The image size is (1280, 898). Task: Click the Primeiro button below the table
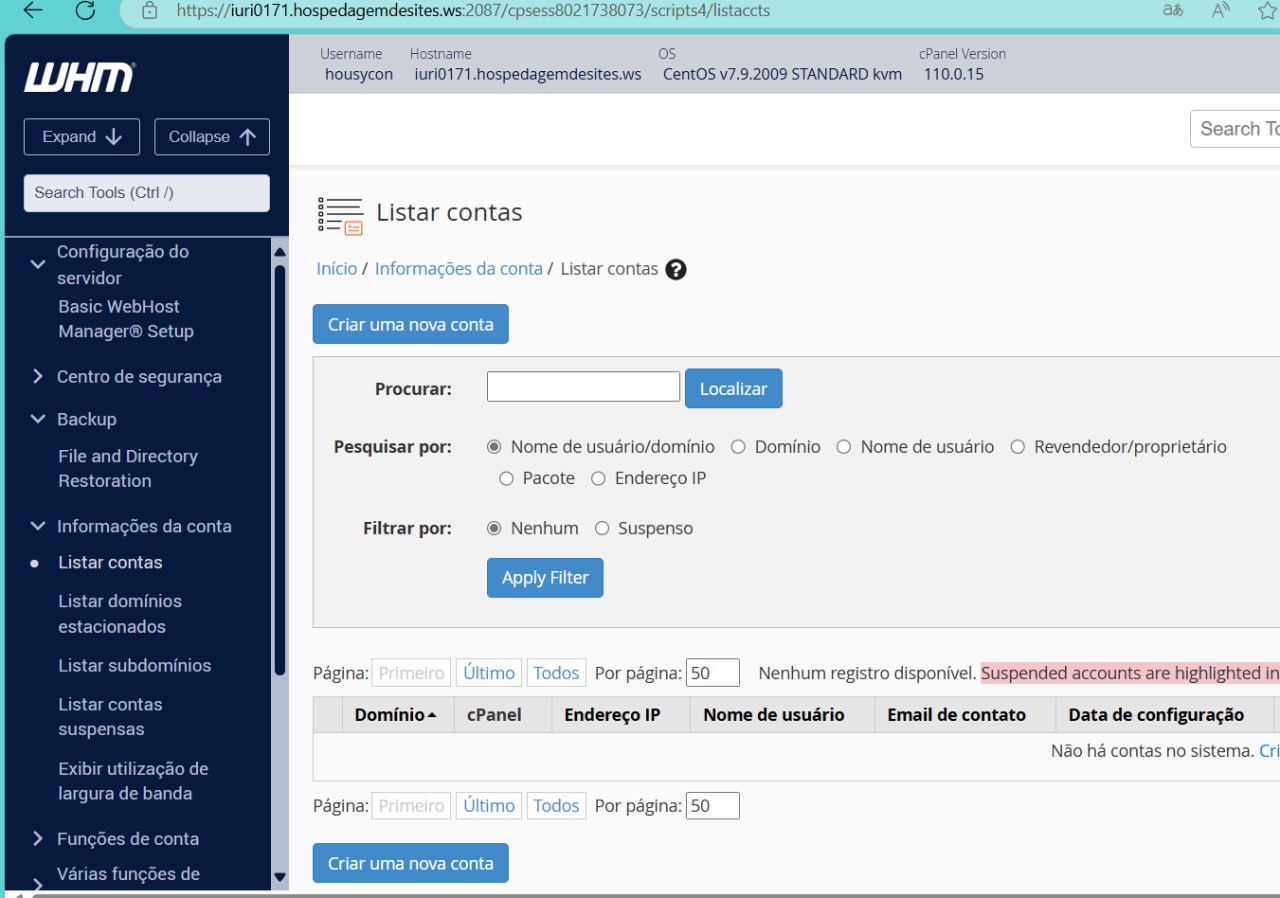pyautogui.click(x=411, y=806)
